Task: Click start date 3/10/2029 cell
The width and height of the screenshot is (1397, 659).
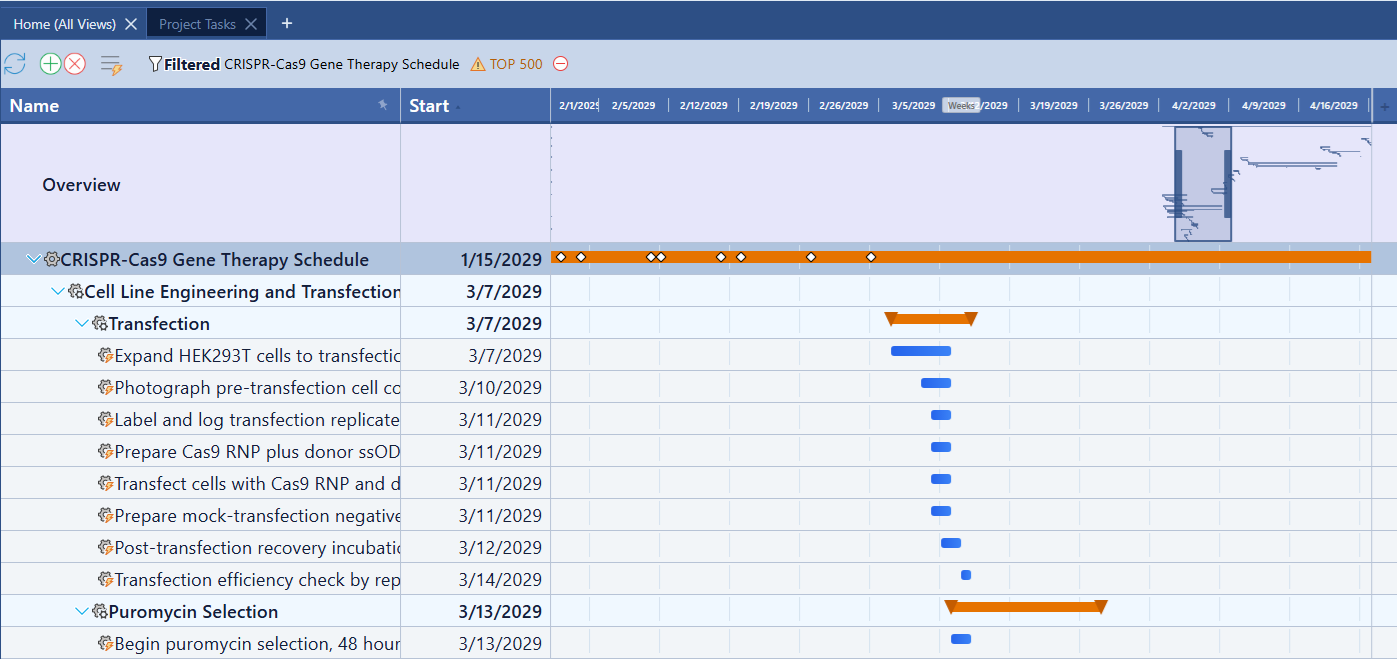Action: point(475,387)
